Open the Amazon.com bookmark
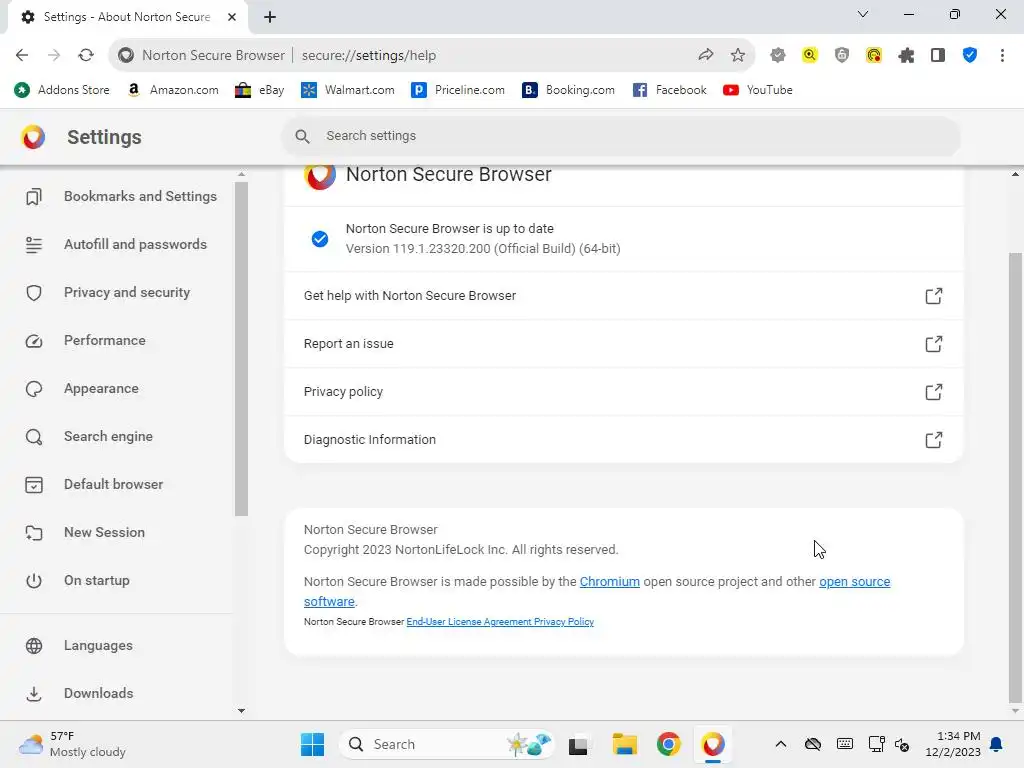The image size is (1024, 768). click(173, 90)
